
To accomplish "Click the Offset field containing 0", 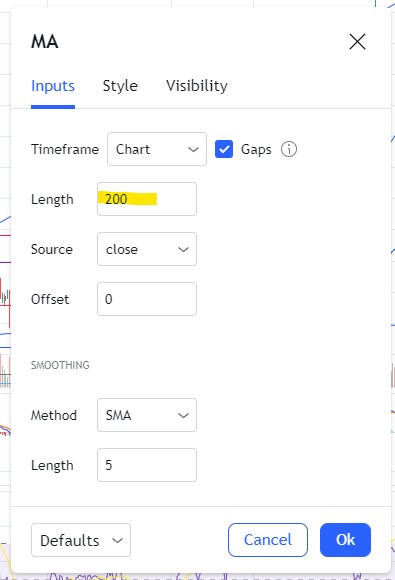I will tap(147, 299).
